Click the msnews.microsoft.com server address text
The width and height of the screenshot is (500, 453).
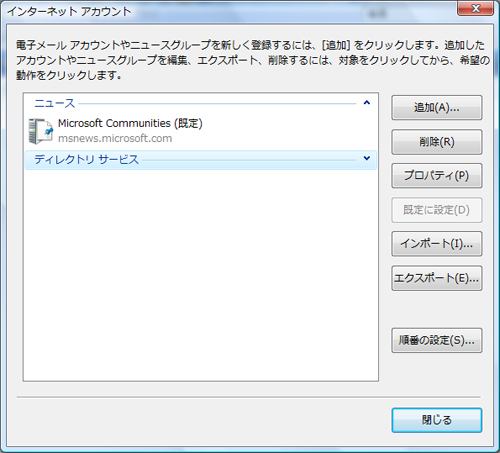coord(115,138)
